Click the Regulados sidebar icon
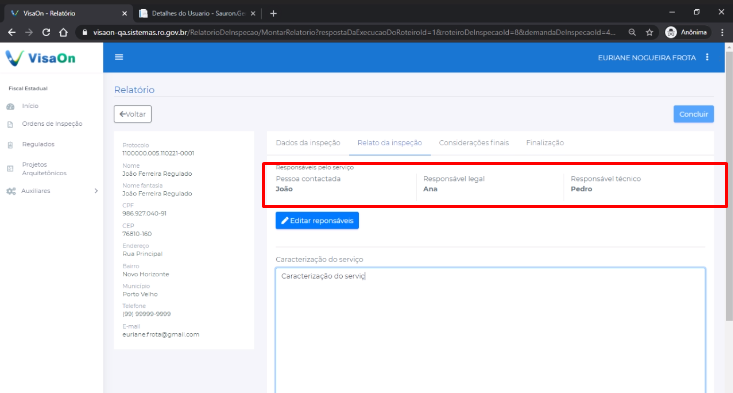The image size is (733, 393). (10, 145)
